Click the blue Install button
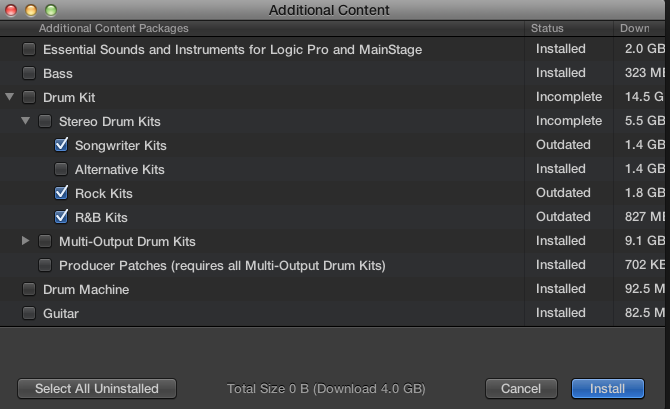Viewport: 670px width, 409px height. [x=607, y=388]
